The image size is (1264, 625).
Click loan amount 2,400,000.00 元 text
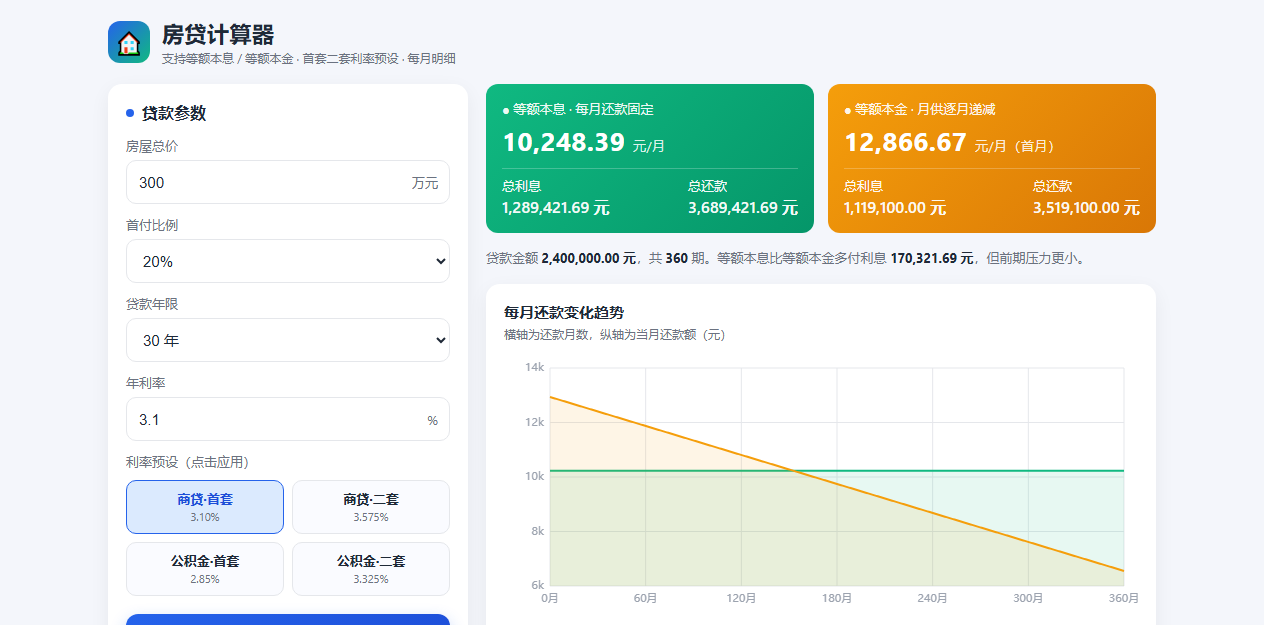click(x=589, y=258)
